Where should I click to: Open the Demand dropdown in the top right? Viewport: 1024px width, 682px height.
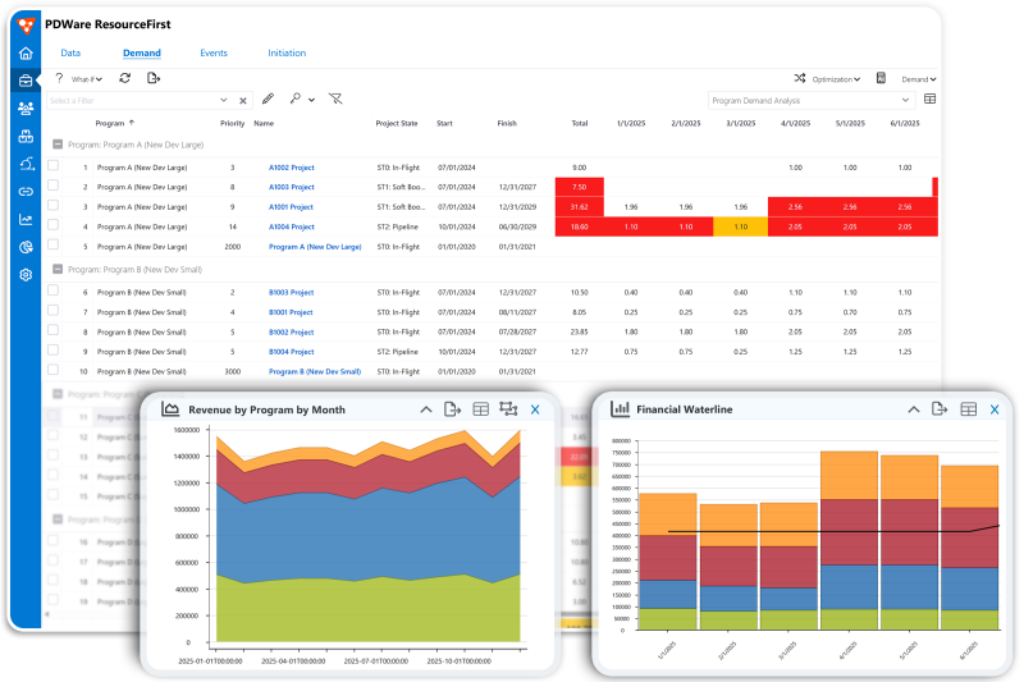coord(918,79)
